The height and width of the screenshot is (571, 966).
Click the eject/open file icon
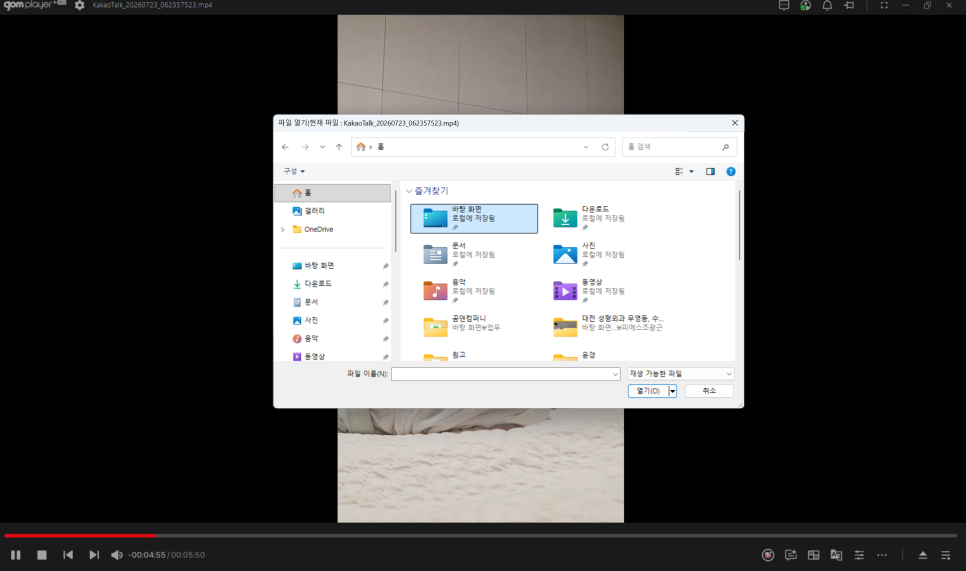click(923, 555)
